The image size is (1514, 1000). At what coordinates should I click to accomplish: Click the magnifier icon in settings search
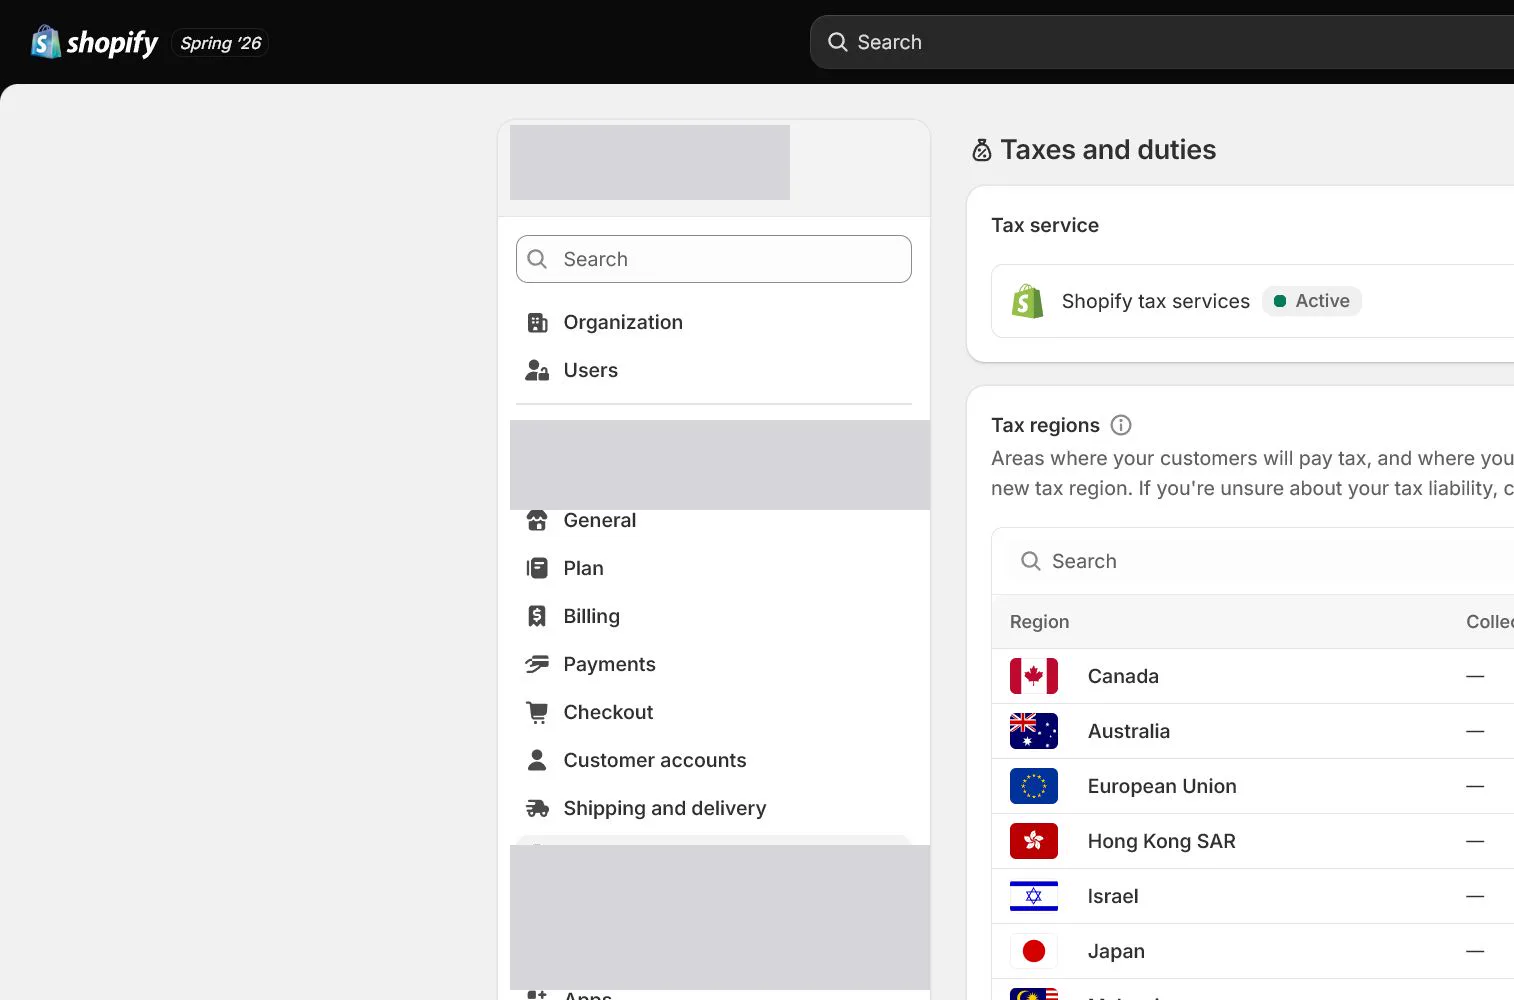pyautogui.click(x=537, y=259)
